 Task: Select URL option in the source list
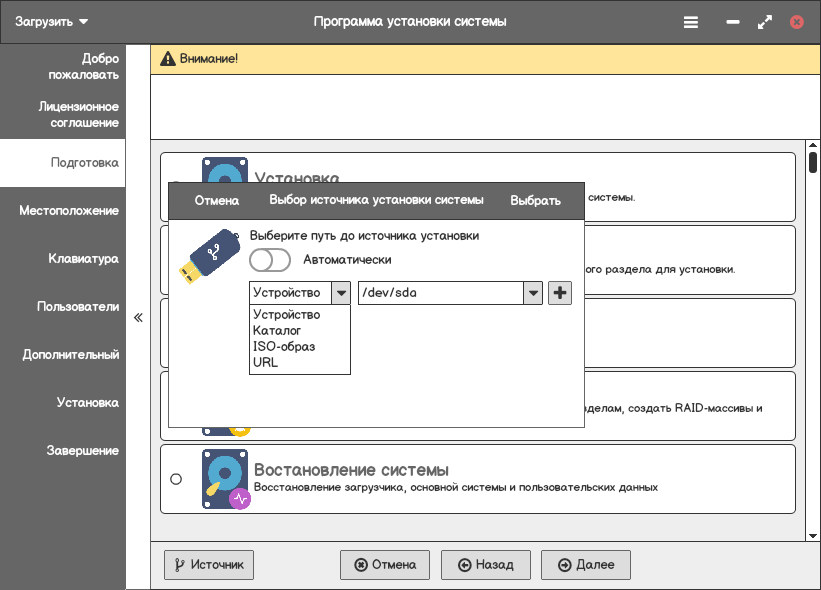click(x=266, y=362)
